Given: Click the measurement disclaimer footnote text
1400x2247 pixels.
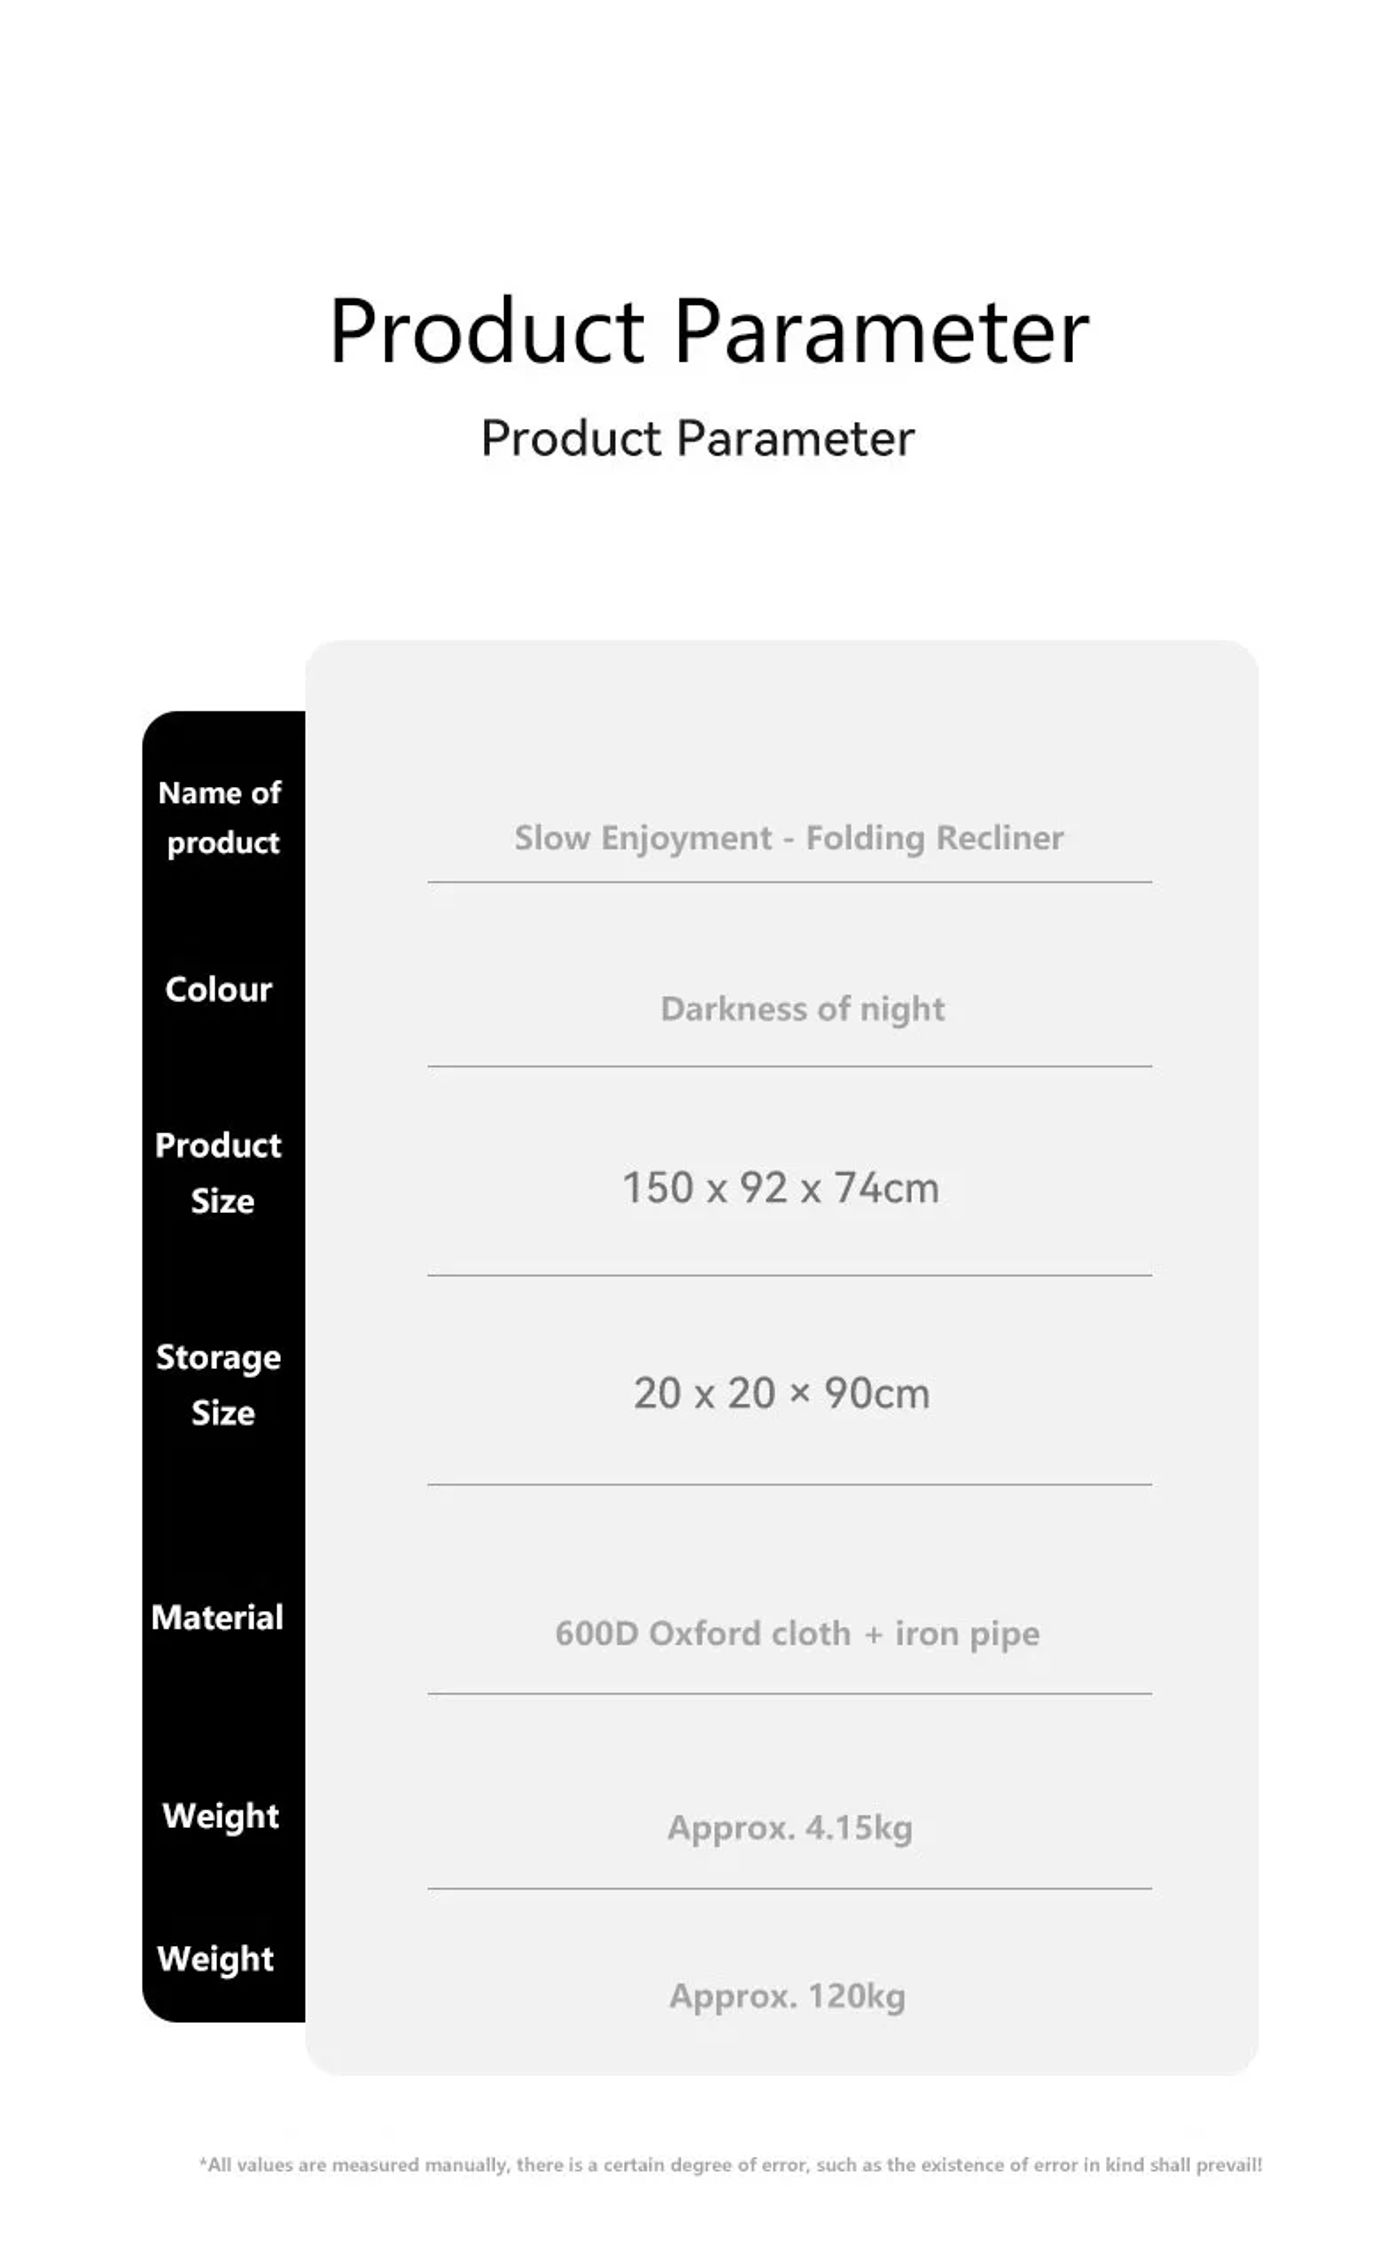Looking at the screenshot, I should pyautogui.click(x=730, y=2164).
